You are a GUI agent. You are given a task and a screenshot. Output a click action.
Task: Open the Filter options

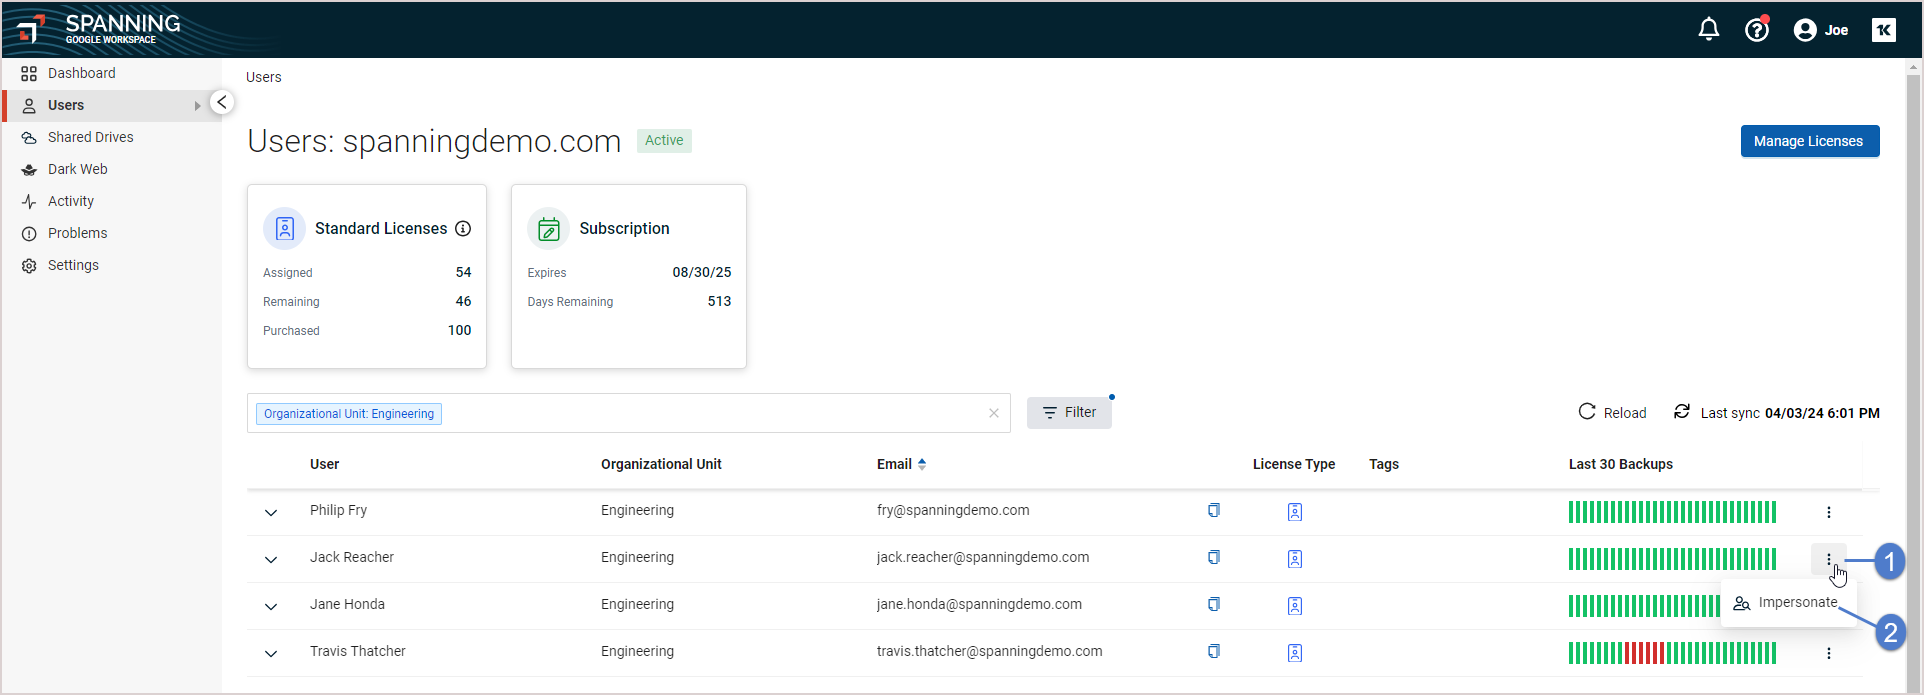(x=1068, y=413)
